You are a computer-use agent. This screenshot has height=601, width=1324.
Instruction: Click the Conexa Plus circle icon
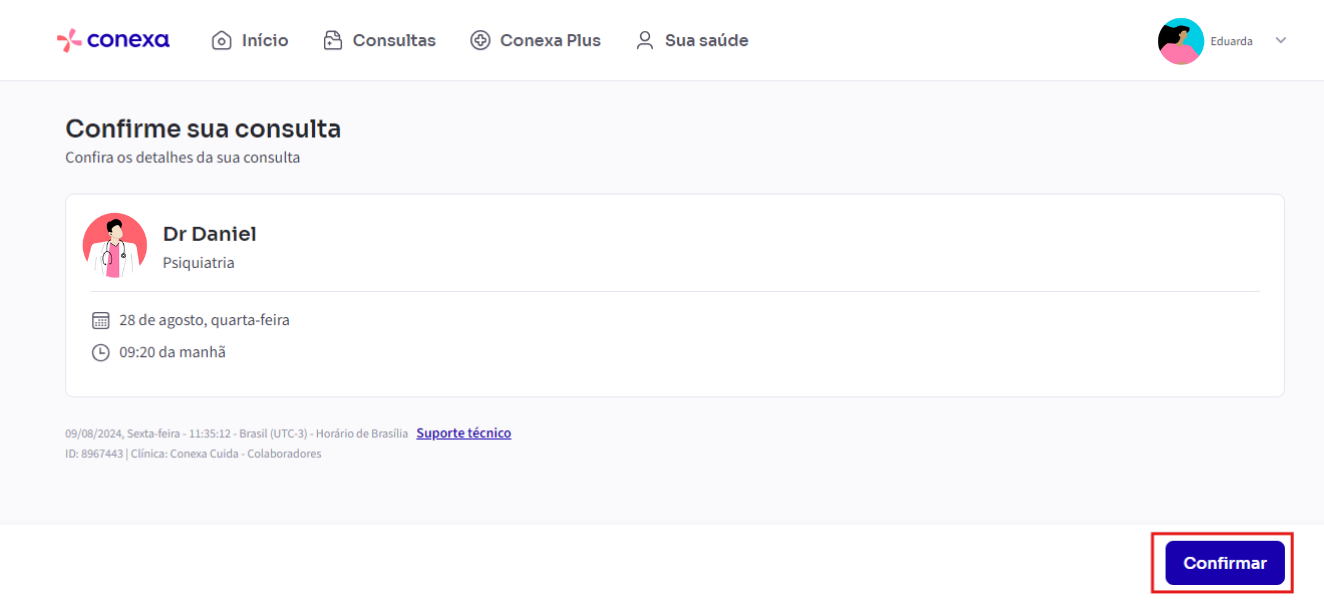(480, 41)
